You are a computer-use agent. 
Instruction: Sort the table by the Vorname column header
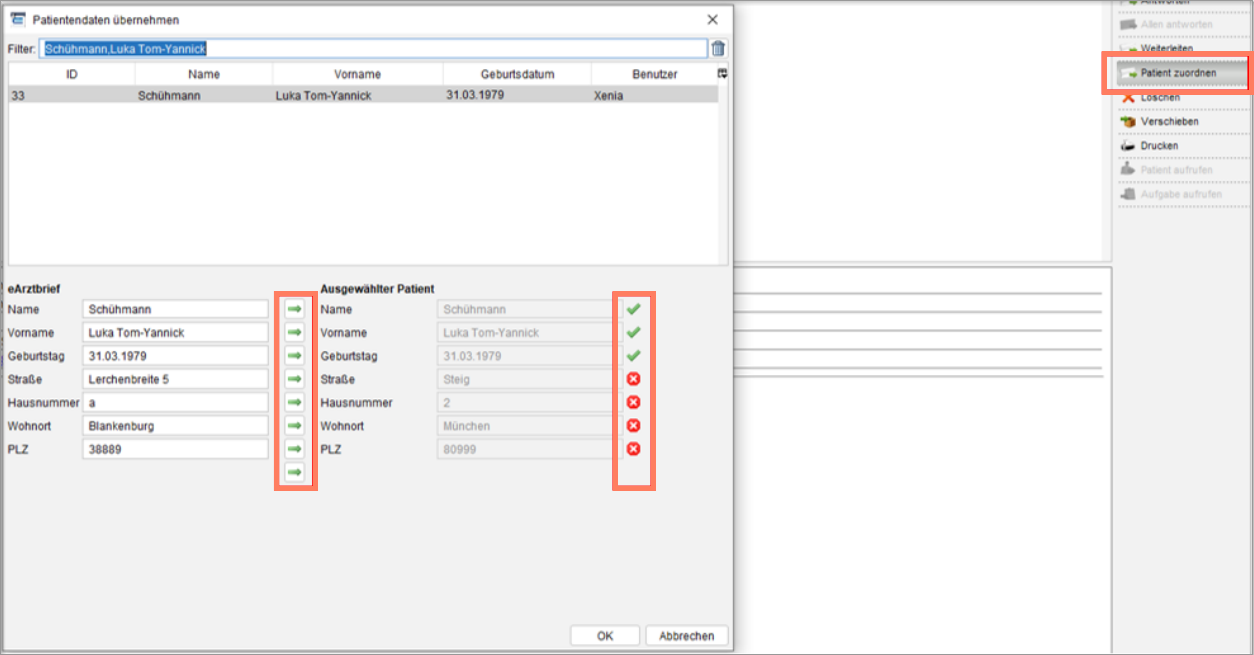click(357, 74)
